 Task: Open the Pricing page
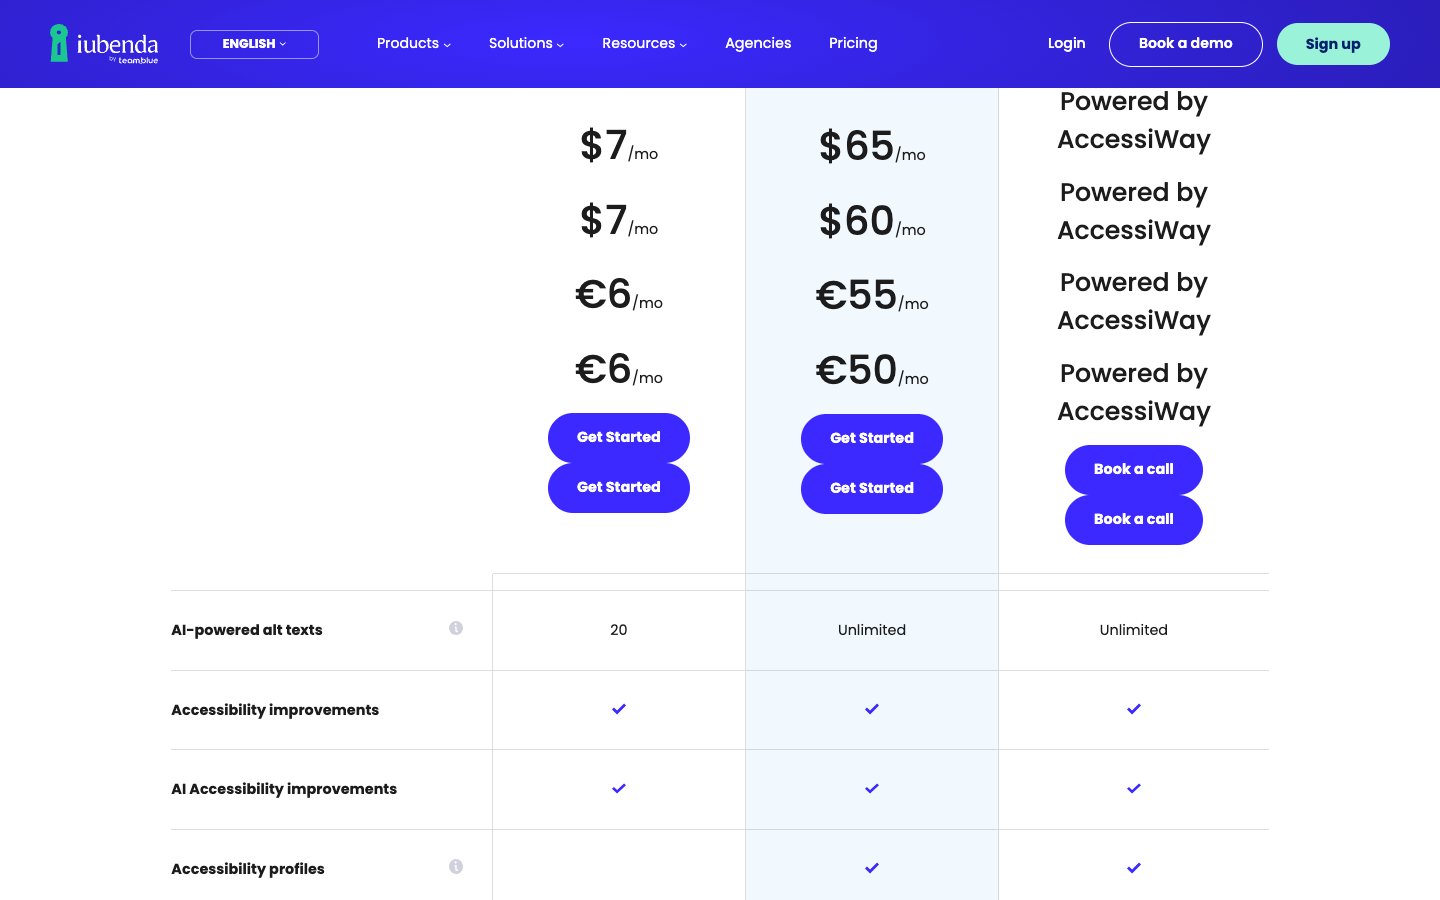[853, 43]
